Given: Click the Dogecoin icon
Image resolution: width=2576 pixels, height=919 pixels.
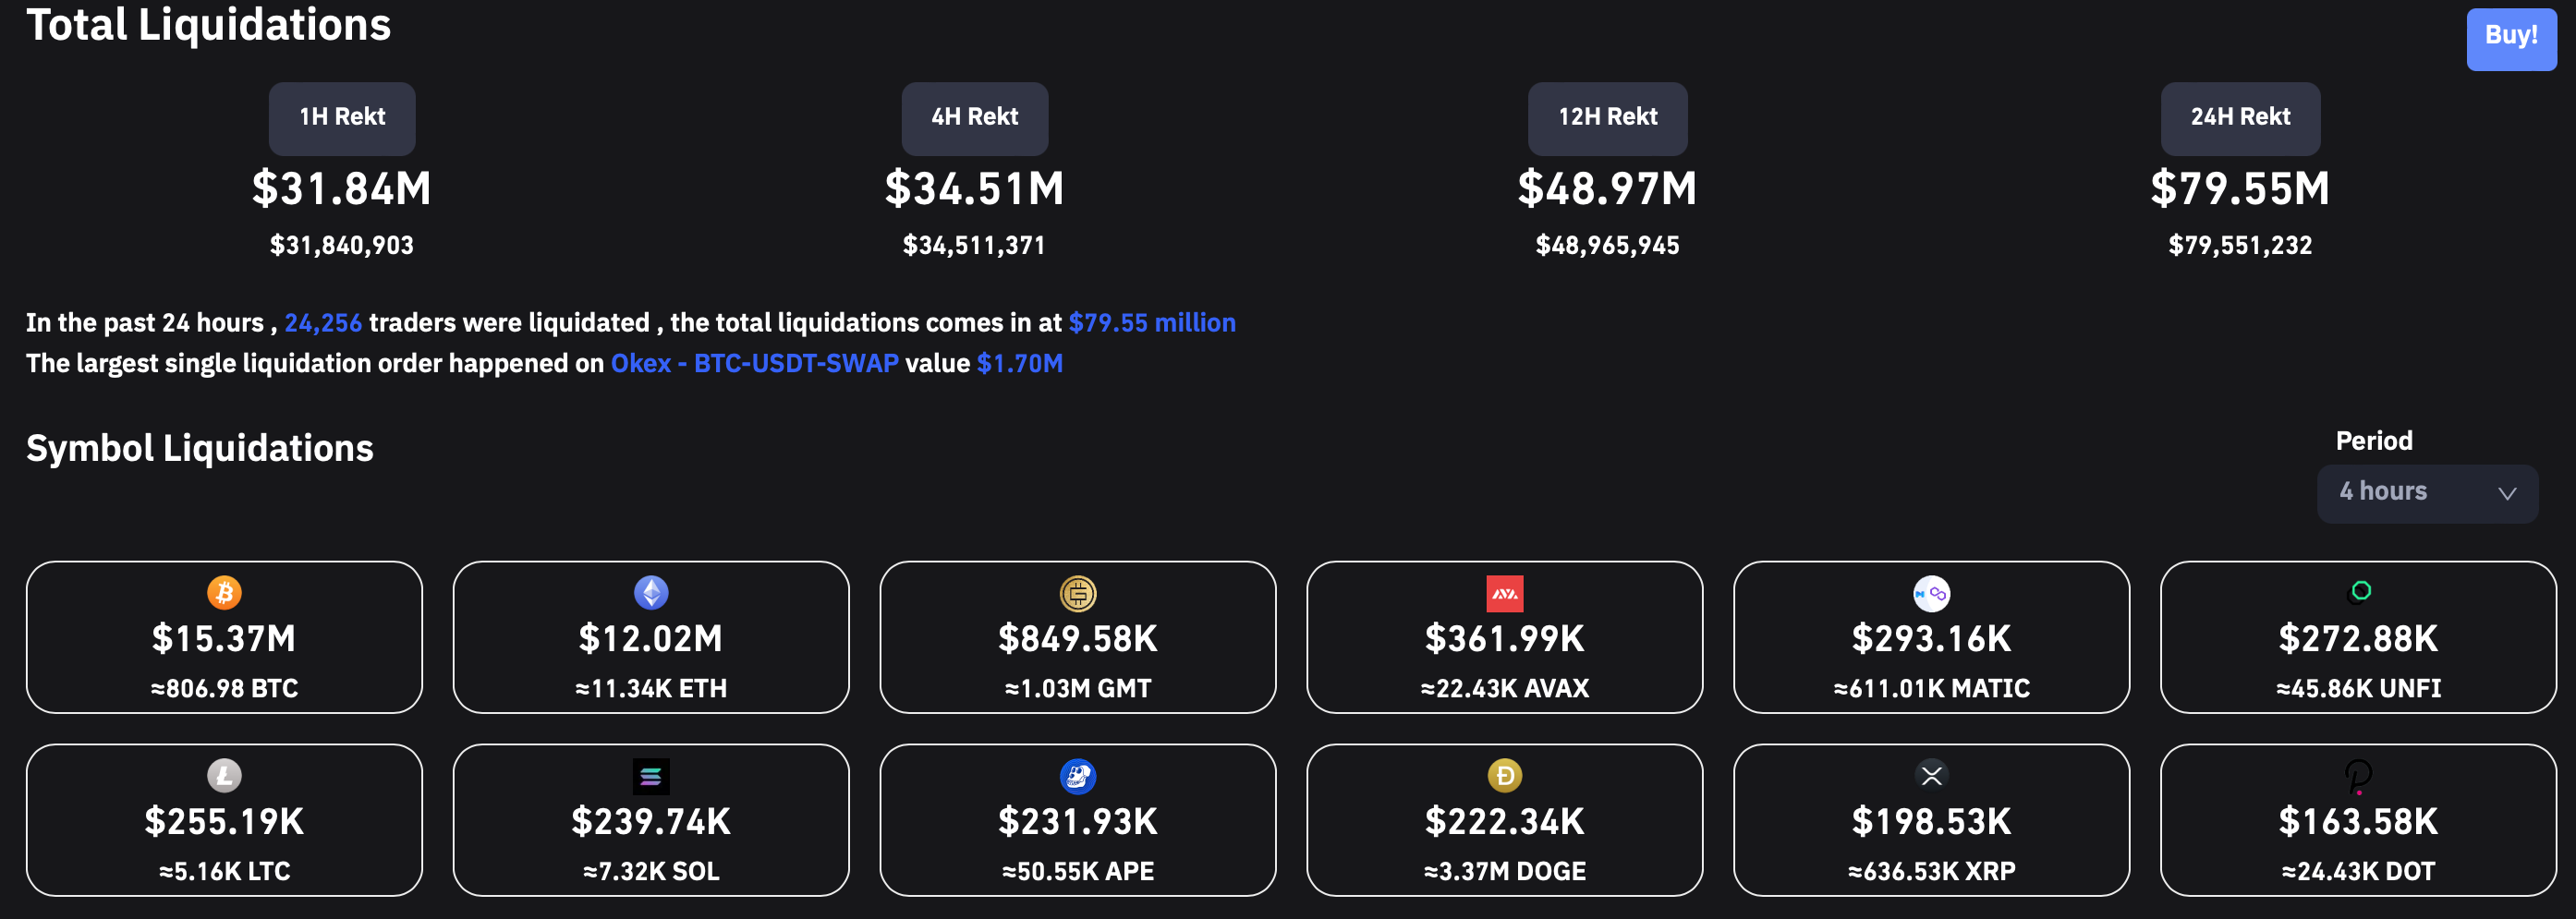Looking at the screenshot, I should coord(1504,775).
